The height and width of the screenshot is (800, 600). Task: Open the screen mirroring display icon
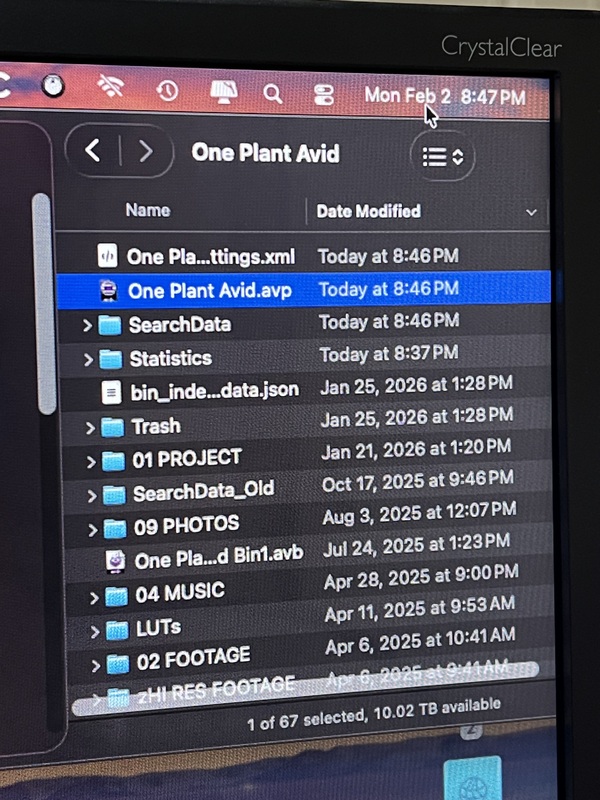click(222, 93)
